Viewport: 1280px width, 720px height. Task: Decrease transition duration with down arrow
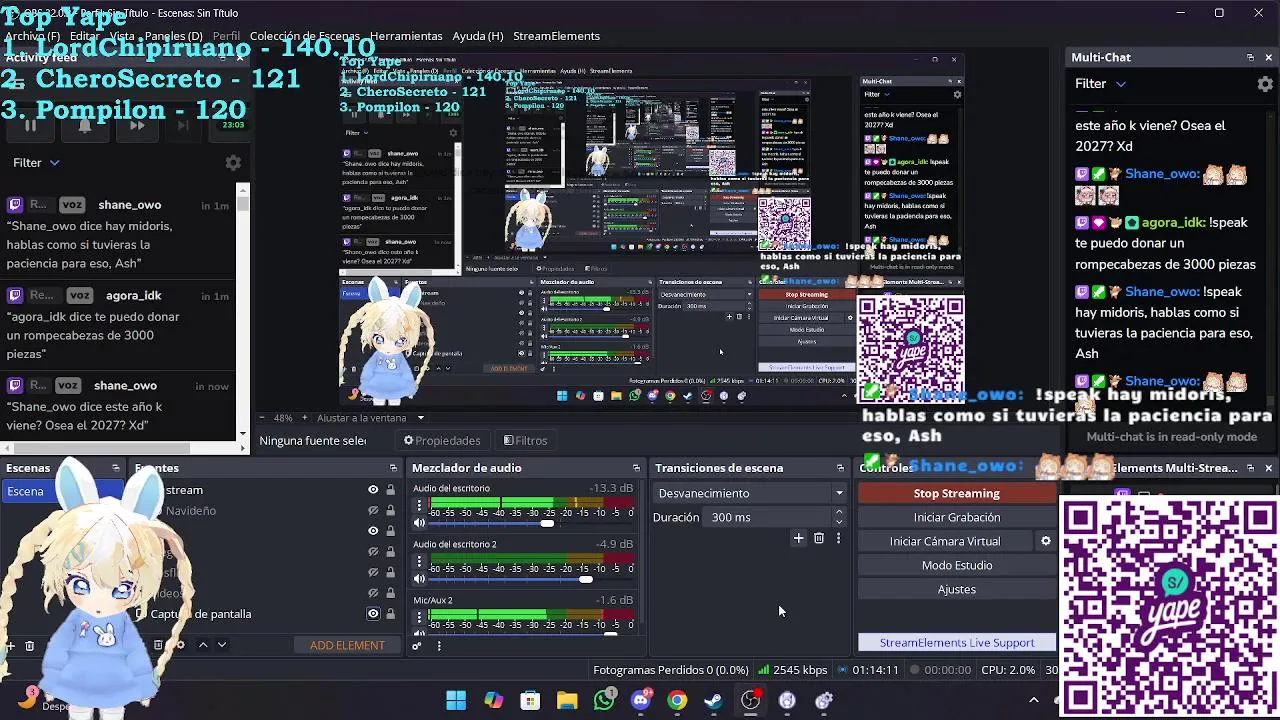pos(839,522)
